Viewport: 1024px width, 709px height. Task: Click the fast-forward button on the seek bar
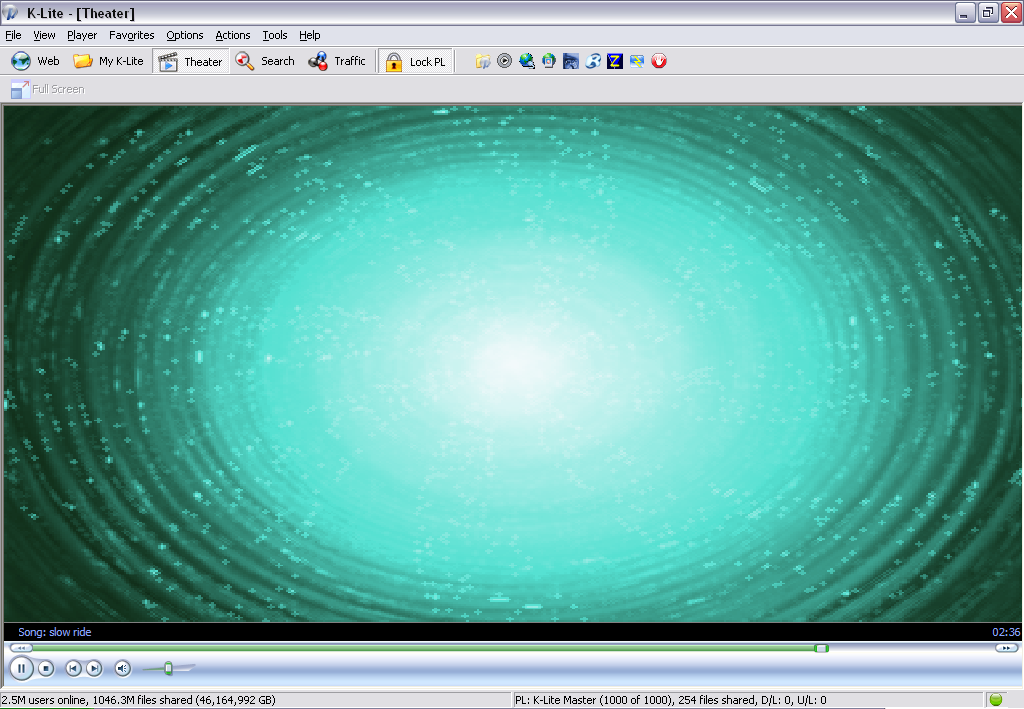click(x=1006, y=648)
